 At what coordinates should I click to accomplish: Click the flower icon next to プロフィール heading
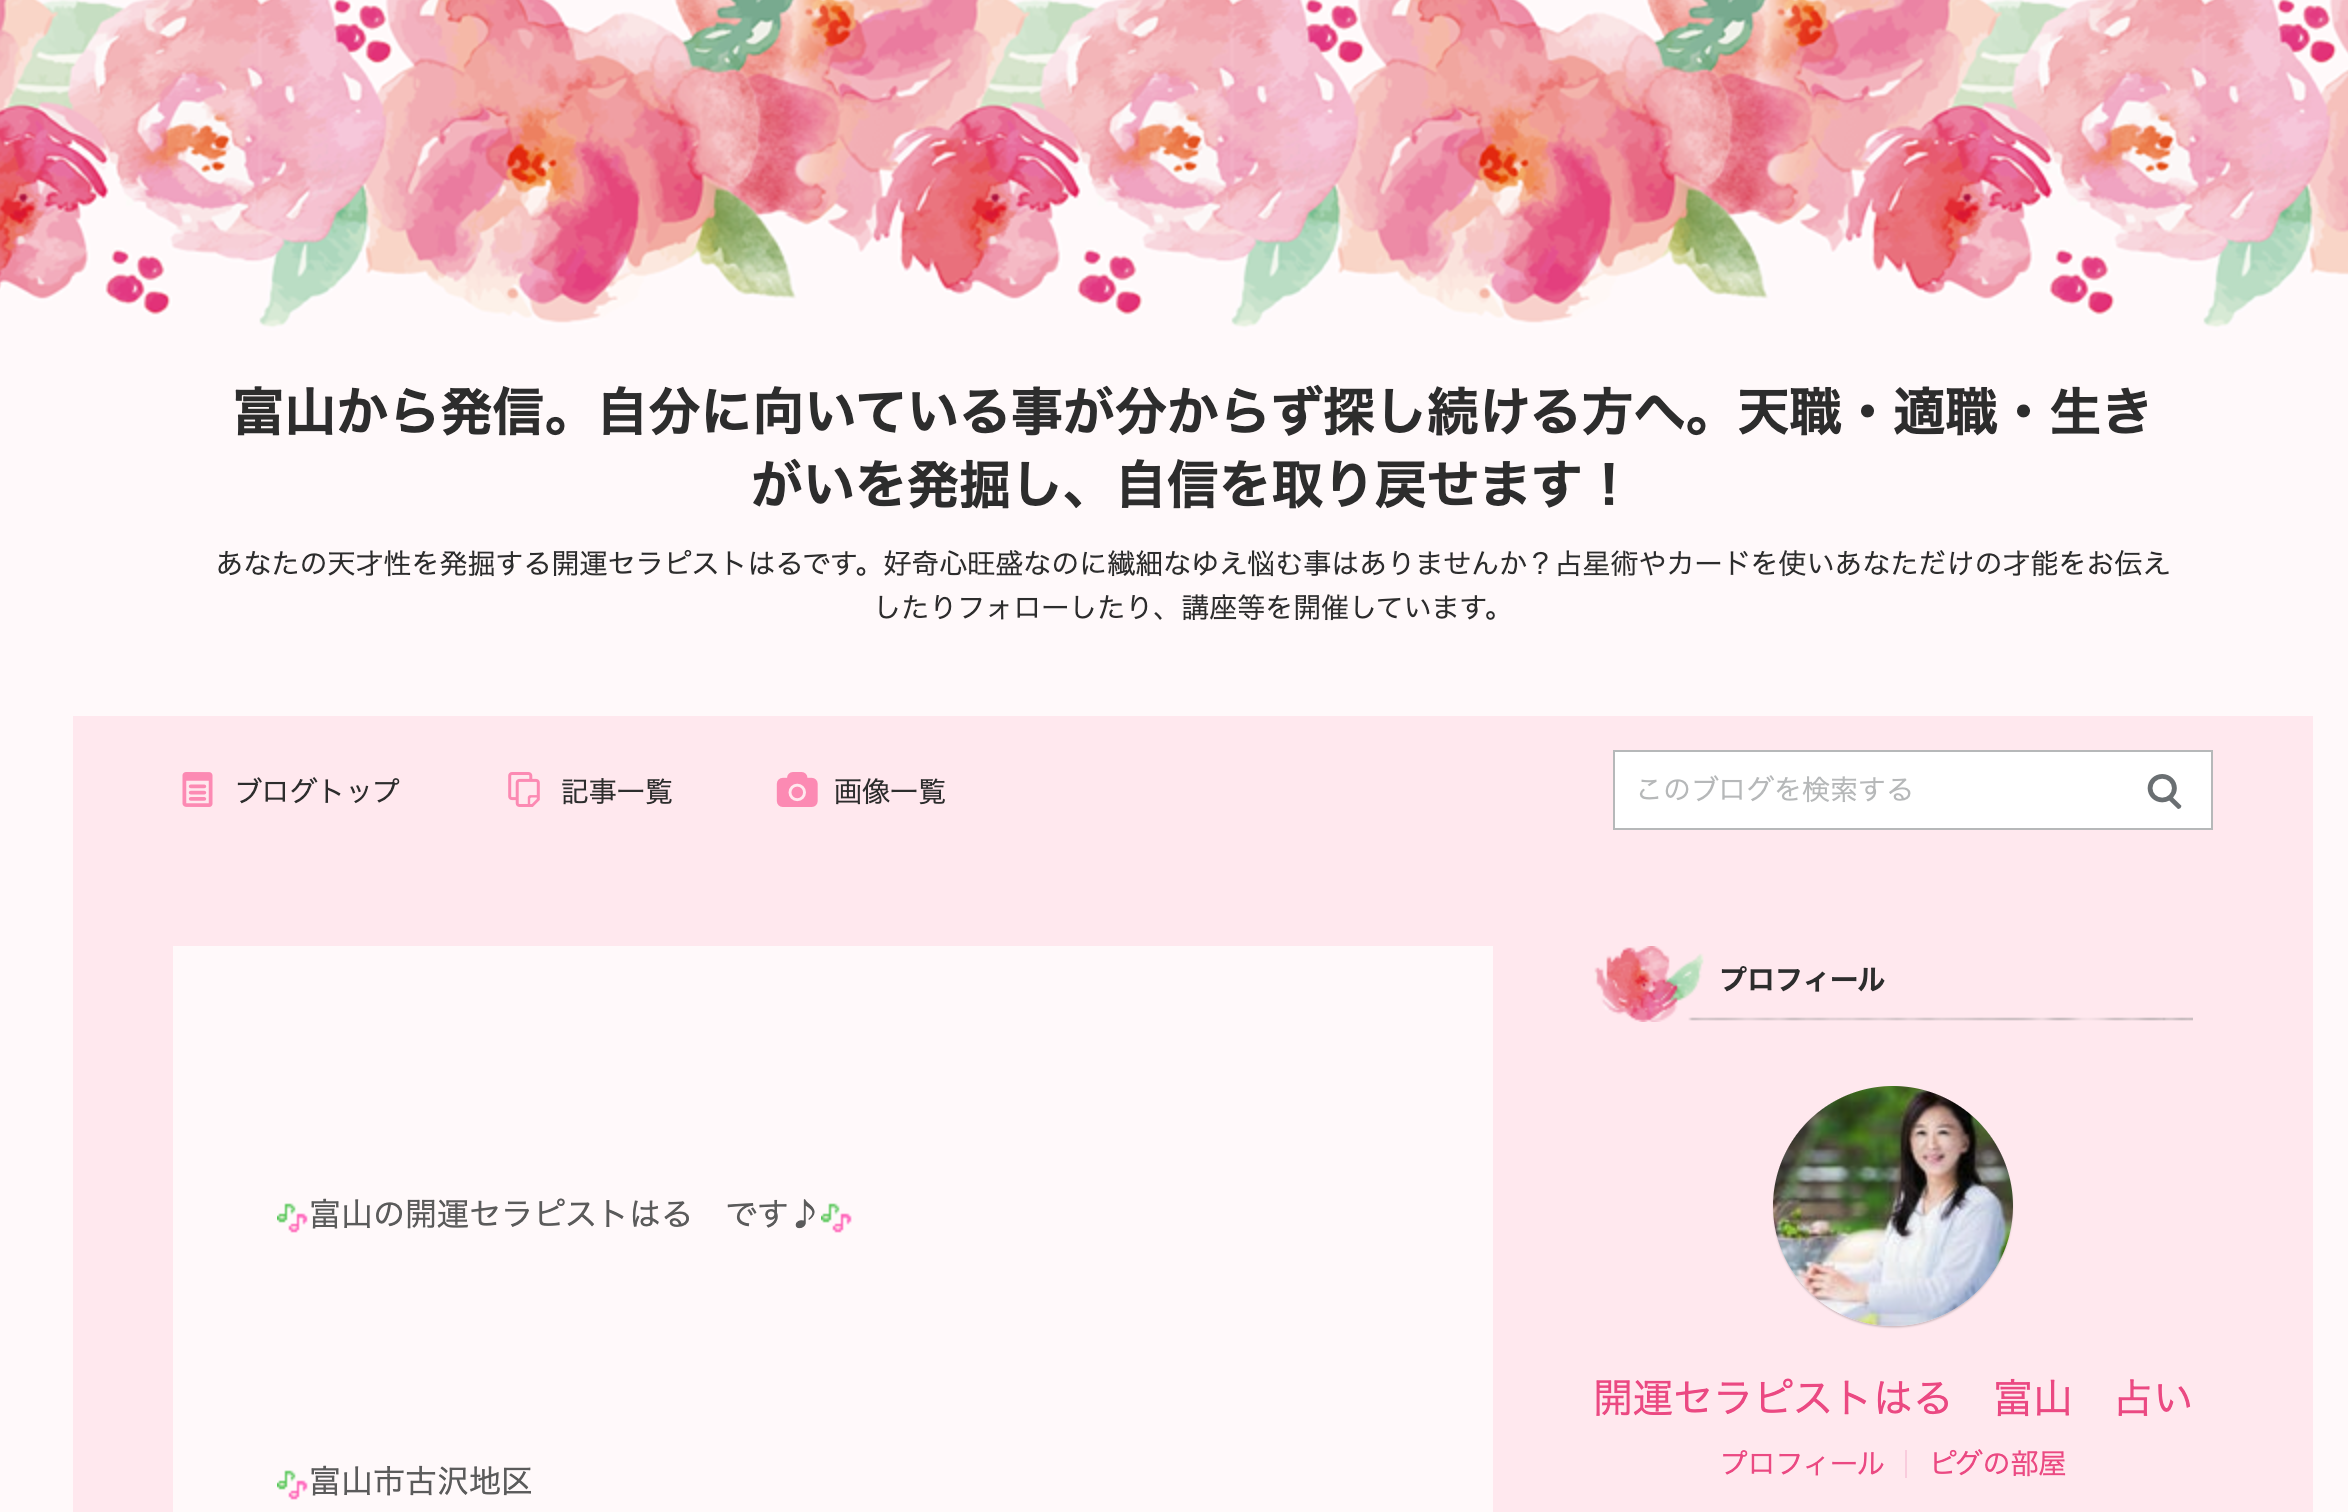[1646, 982]
